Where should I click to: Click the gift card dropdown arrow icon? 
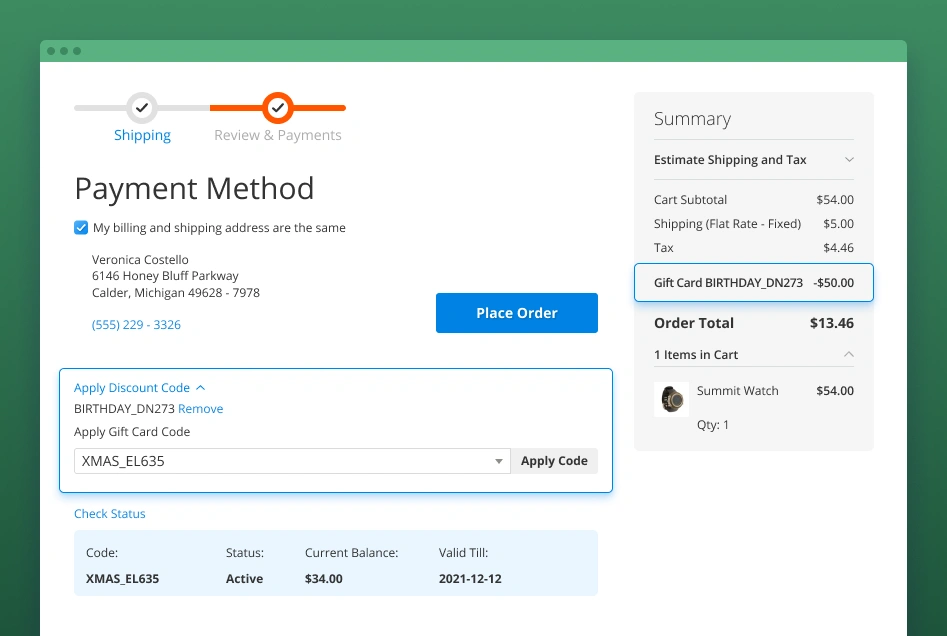click(497, 461)
